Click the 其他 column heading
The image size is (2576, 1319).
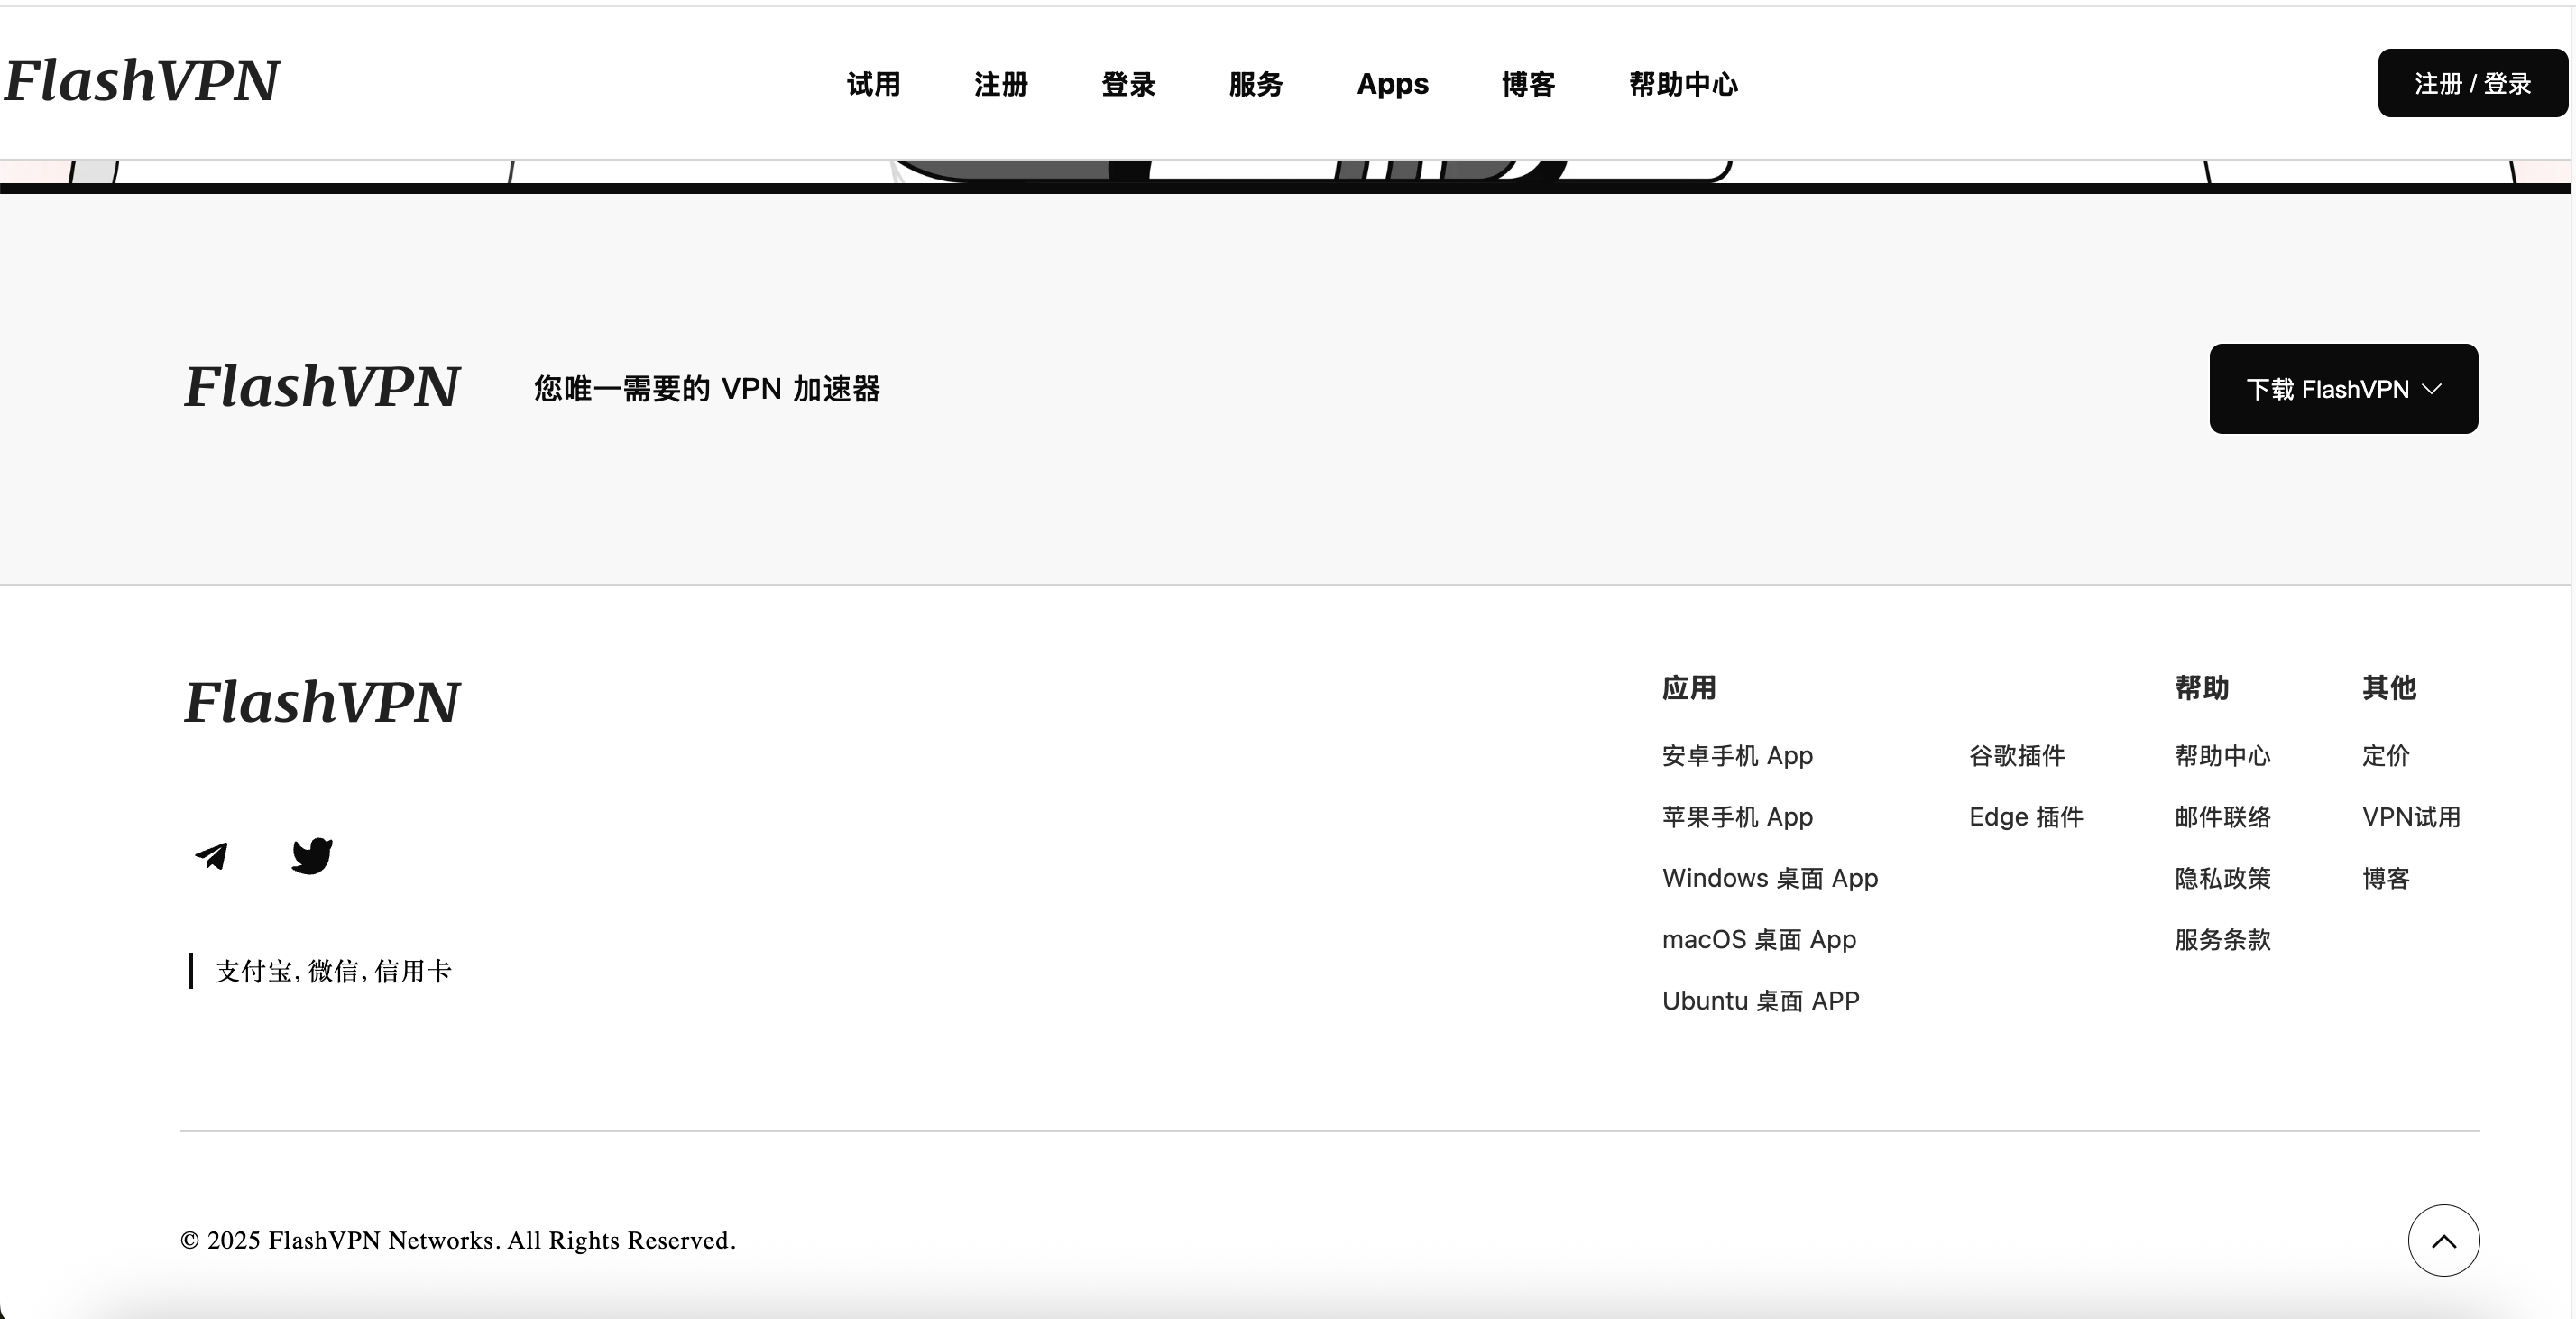2389,688
